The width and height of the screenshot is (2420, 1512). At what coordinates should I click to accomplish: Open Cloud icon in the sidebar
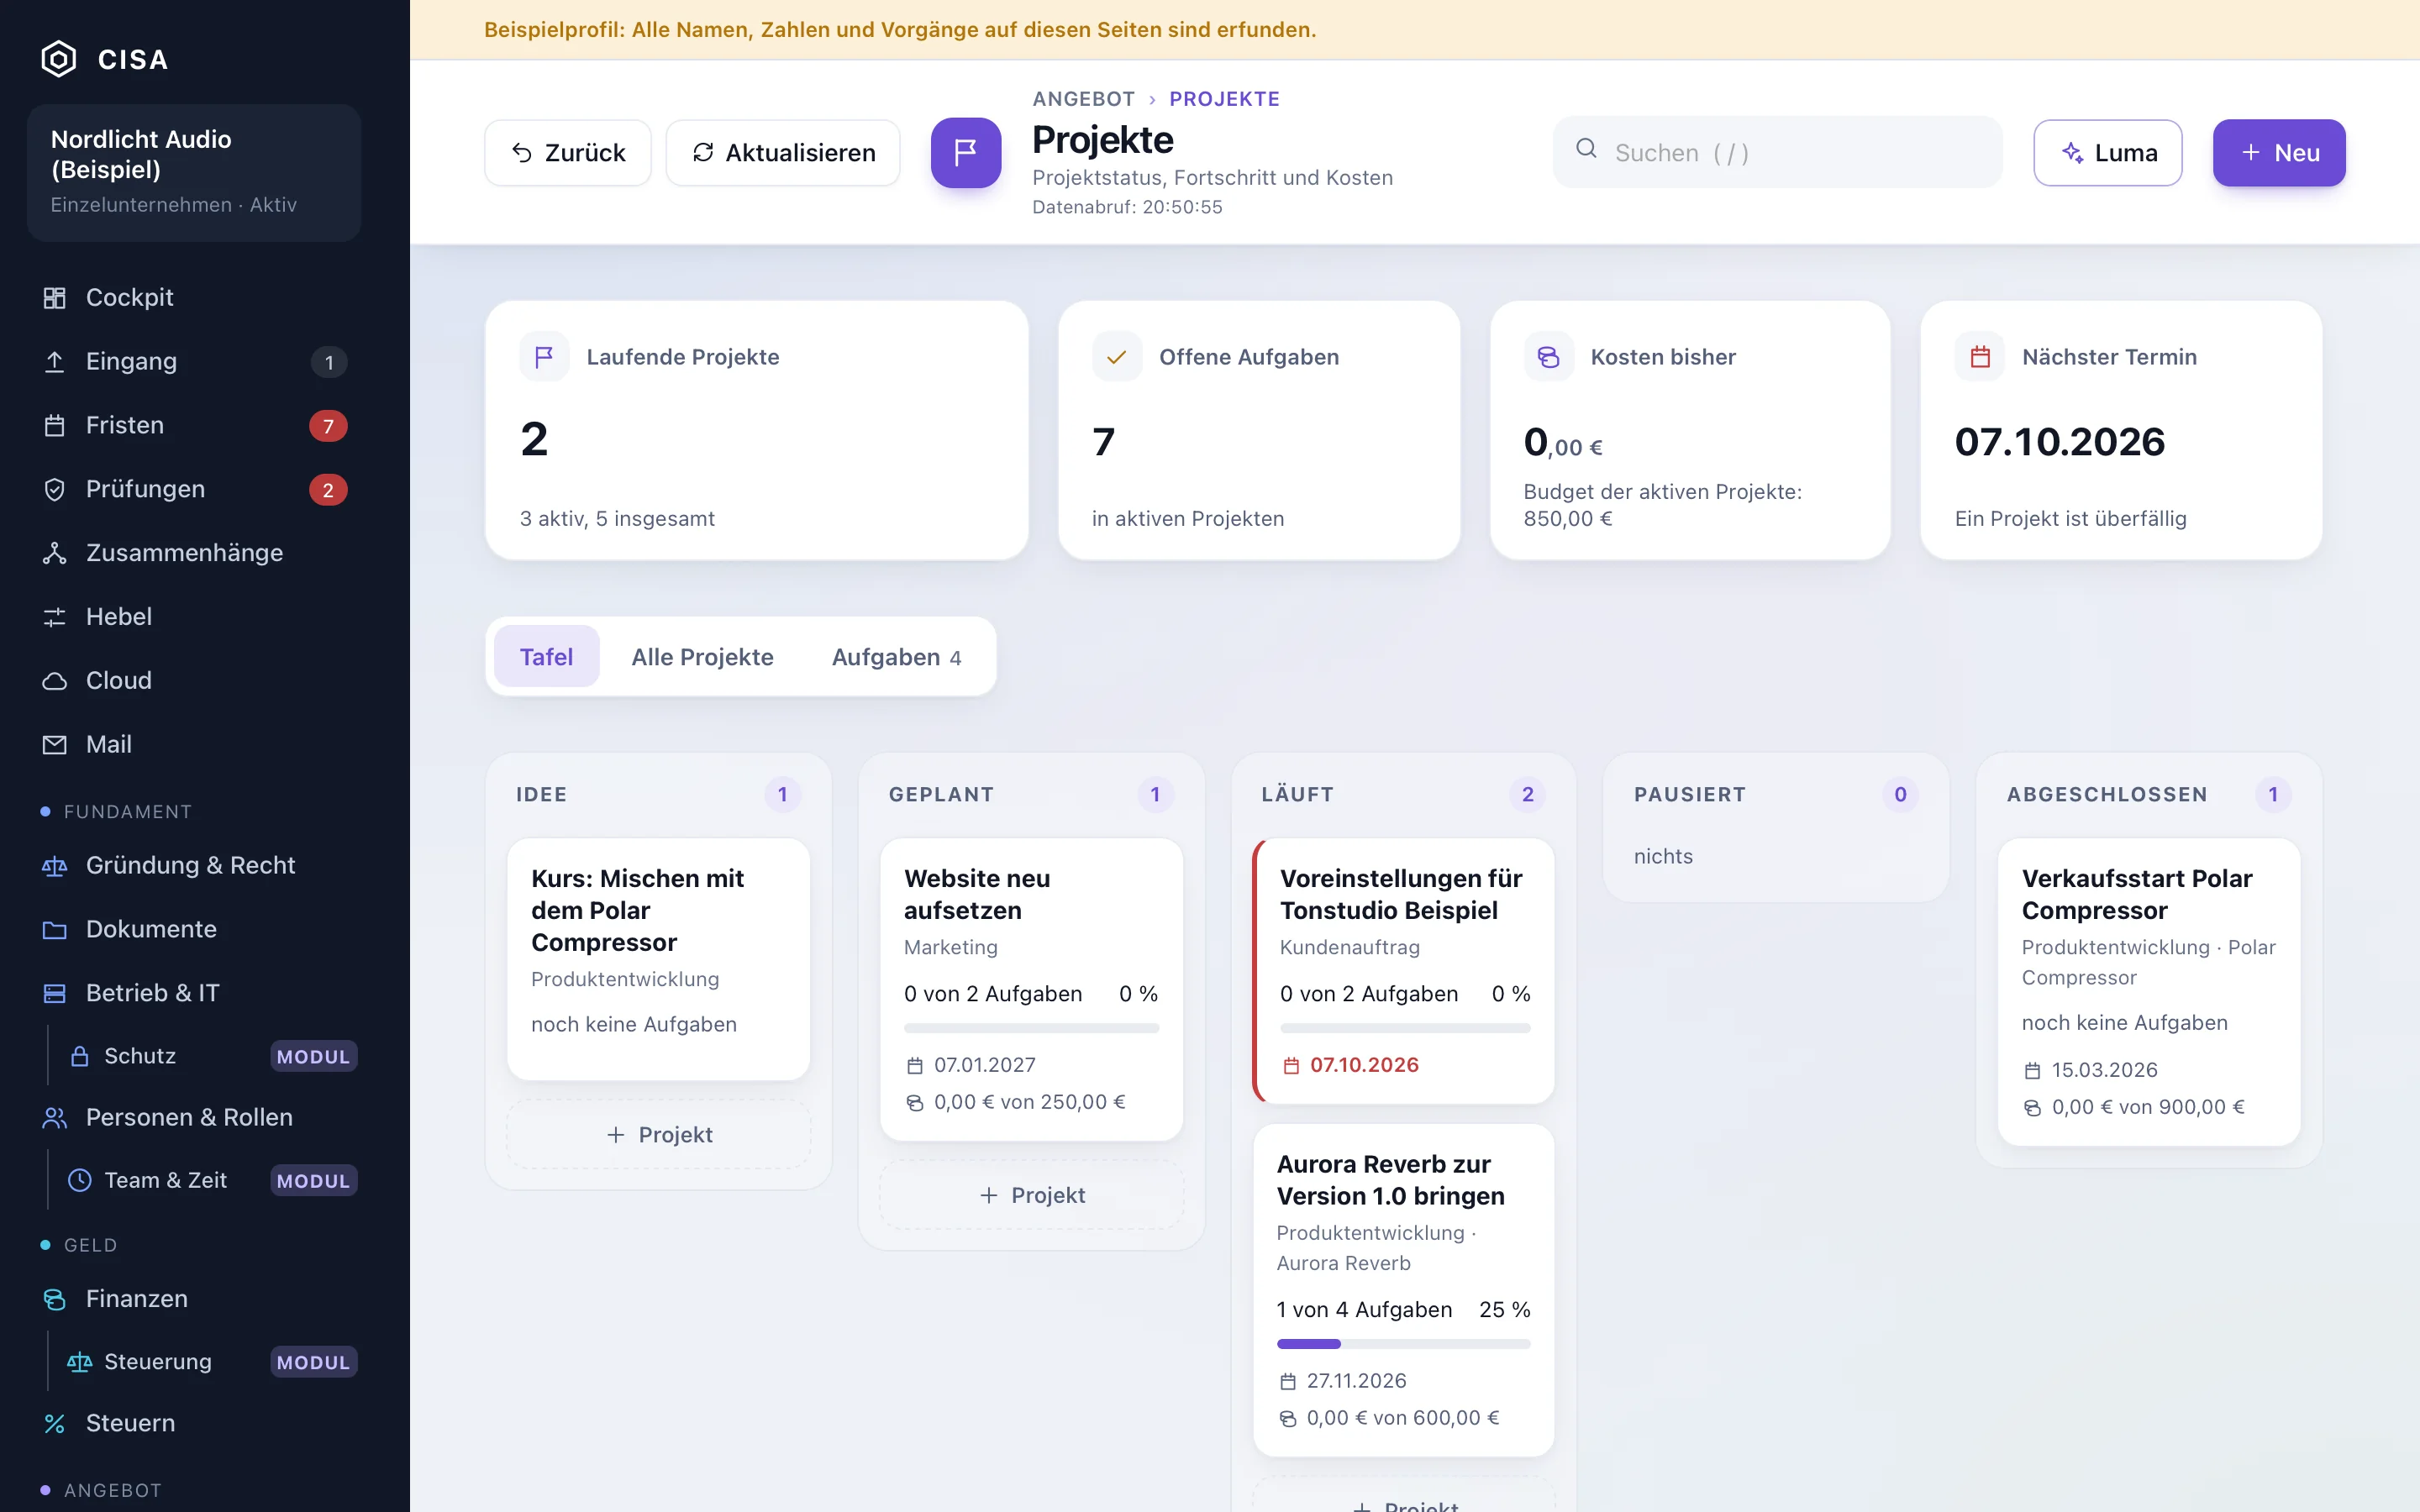(x=55, y=681)
